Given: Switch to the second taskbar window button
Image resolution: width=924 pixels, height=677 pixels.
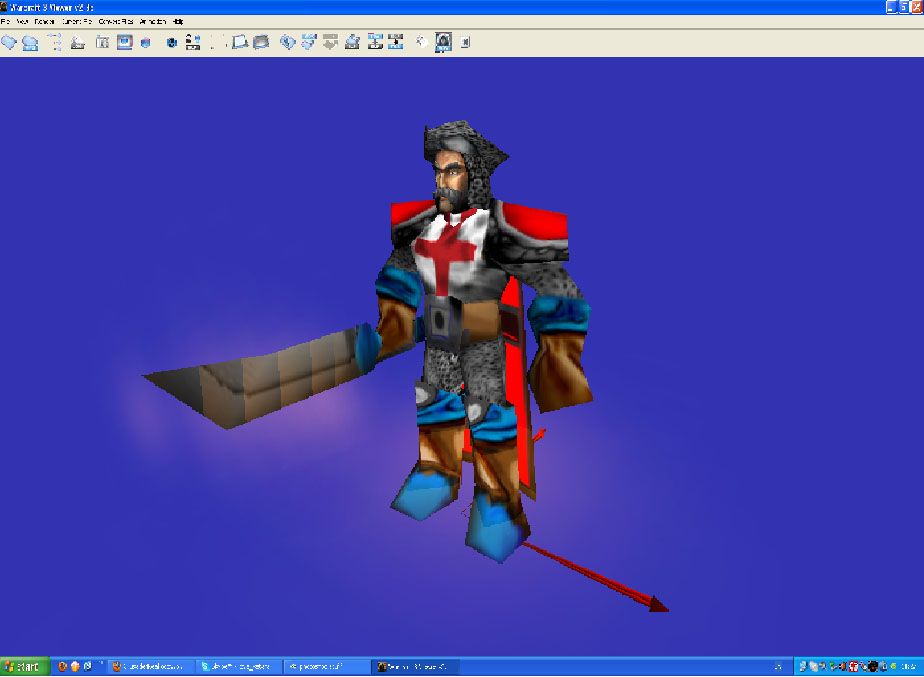Looking at the screenshot, I should [238, 666].
